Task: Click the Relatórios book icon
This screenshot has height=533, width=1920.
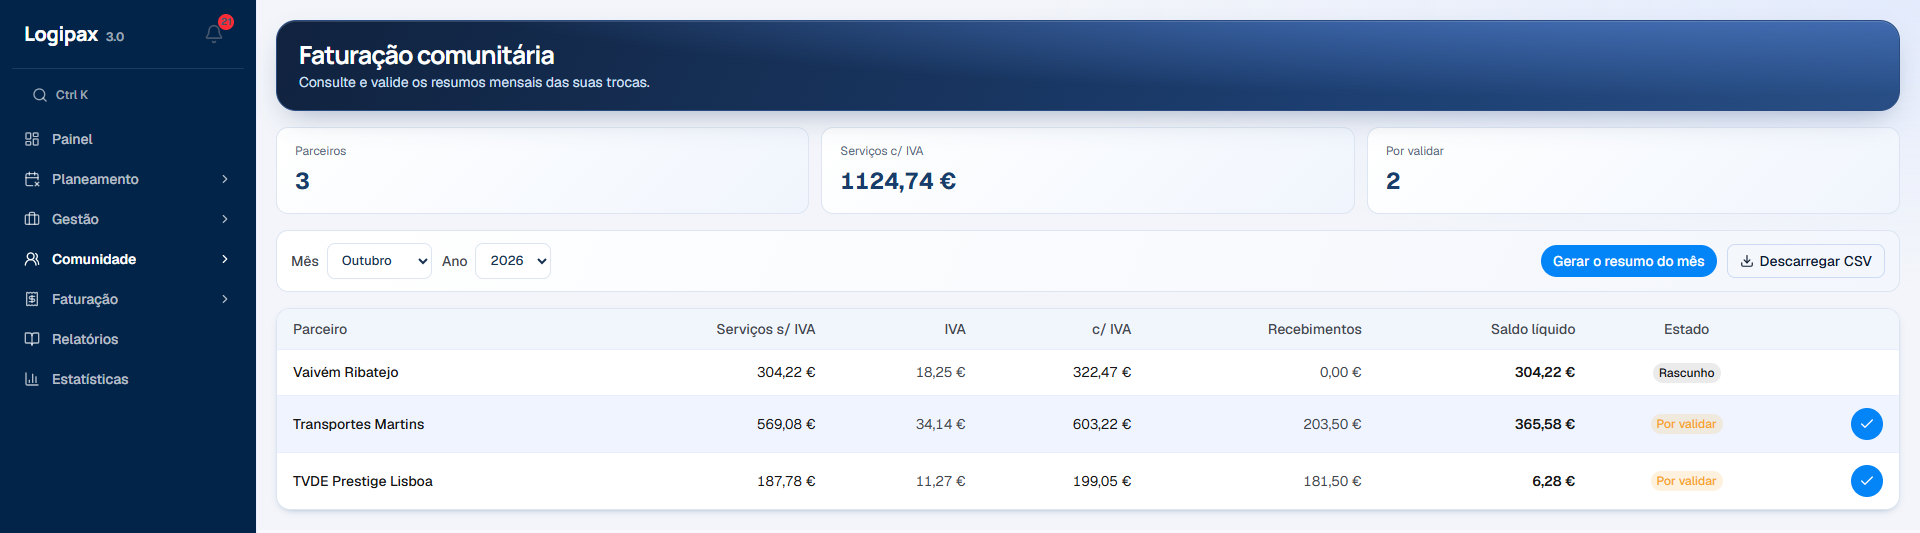Action: point(32,339)
